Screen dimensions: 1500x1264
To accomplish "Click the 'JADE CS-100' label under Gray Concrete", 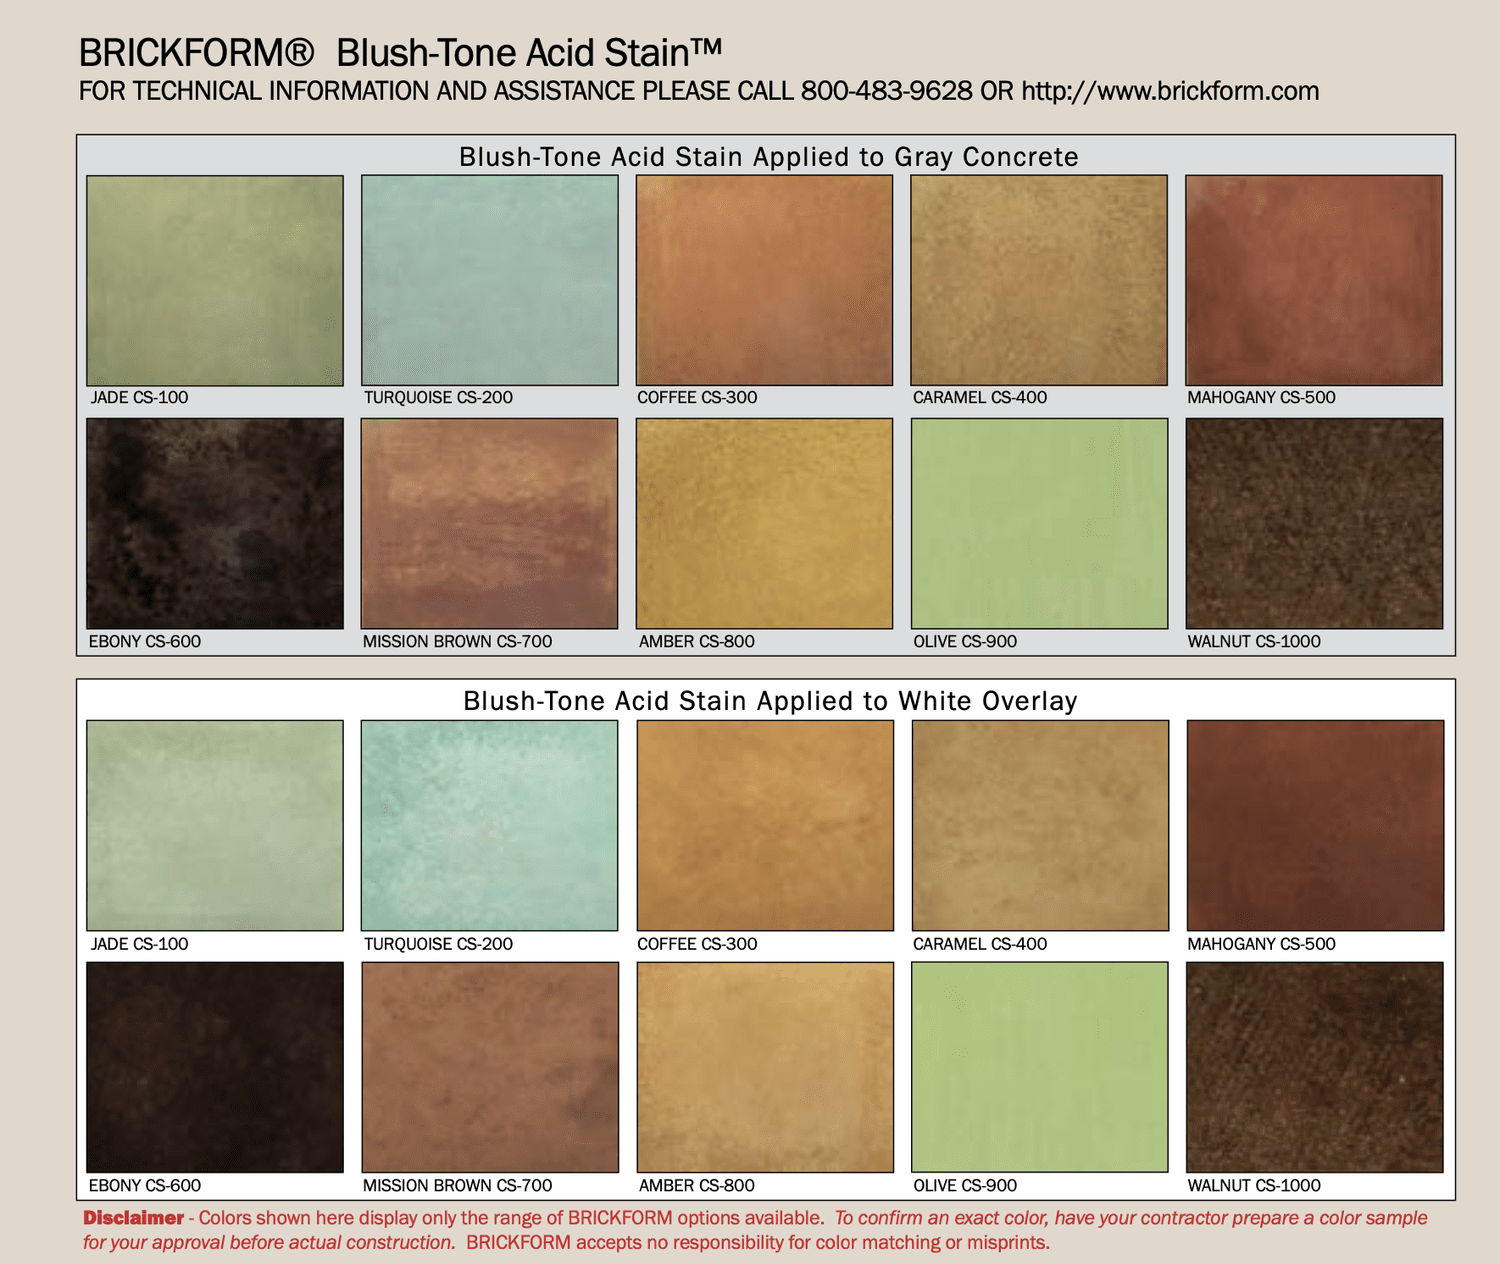I will point(139,398).
